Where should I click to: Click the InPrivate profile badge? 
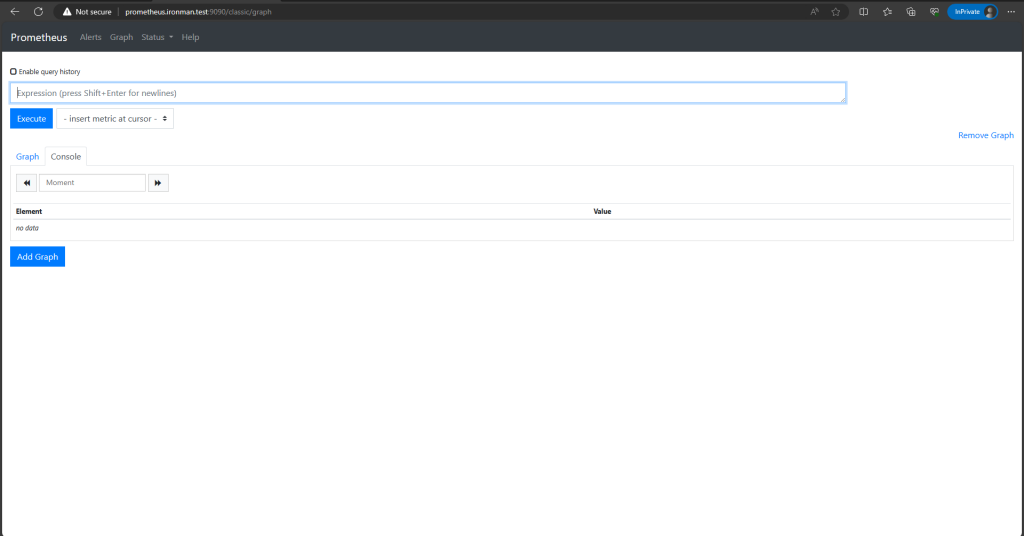(x=972, y=12)
